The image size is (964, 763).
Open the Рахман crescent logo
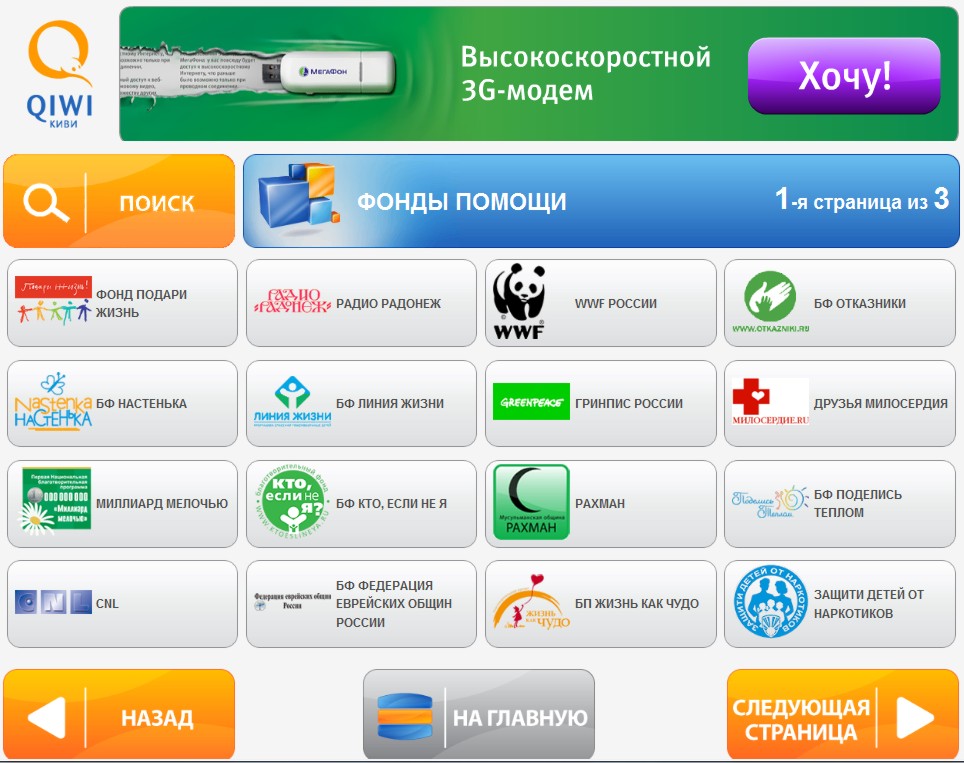point(531,502)
